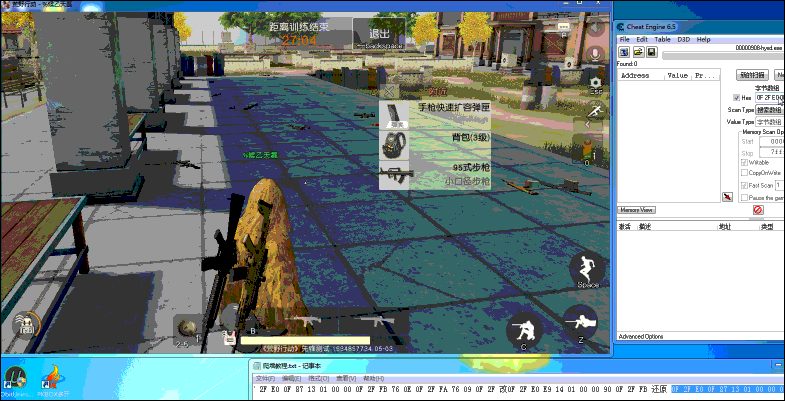Click the red no-entry clear list icon
785x401 pixels.
coord(758,210)
